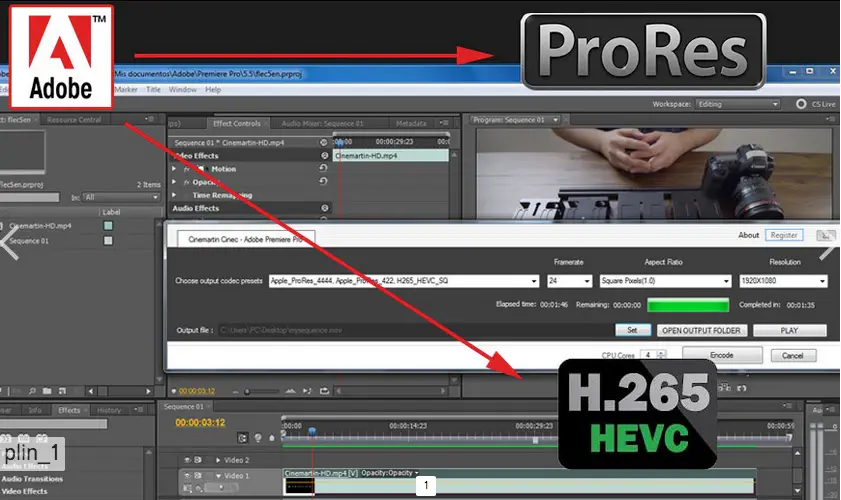841x500 pixels.
Task: Click the PLAY button in Cinec dialog
Action: tap(790, 330)
